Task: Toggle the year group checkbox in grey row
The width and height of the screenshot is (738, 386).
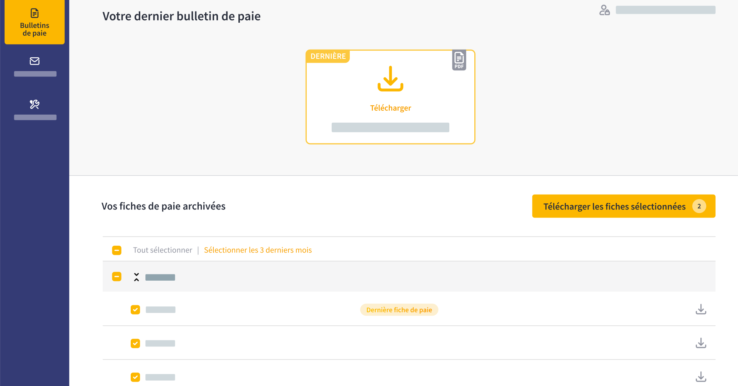Action: pos(117,277)
